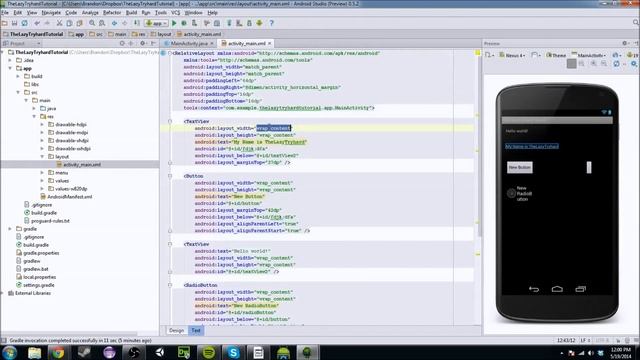640x360 pixels.
Task: Open the app run configuration dropdown
Action: coord(156,23)
